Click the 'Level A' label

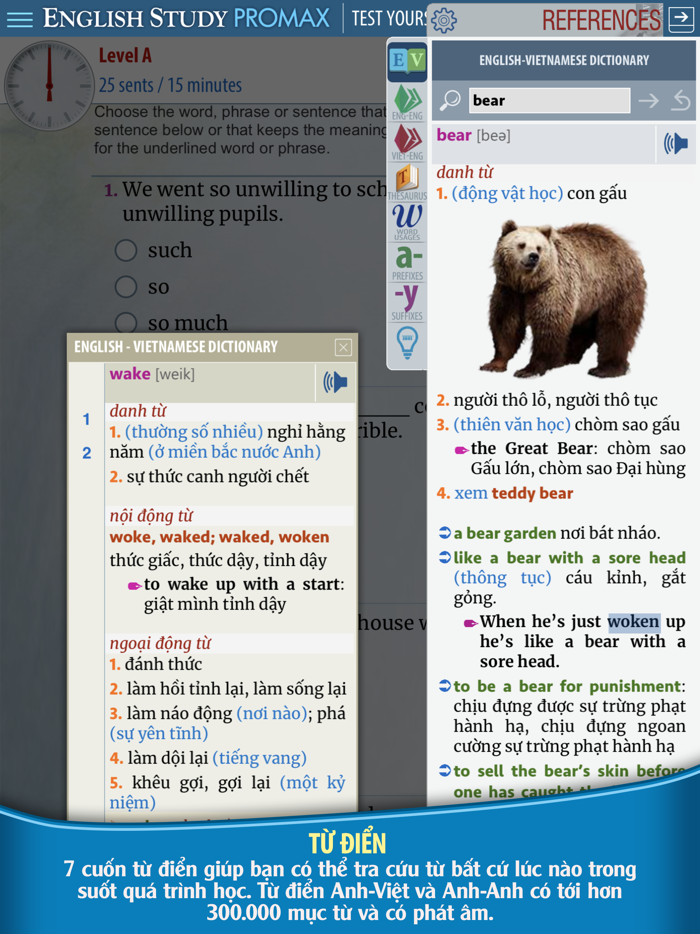coord(125,56)
